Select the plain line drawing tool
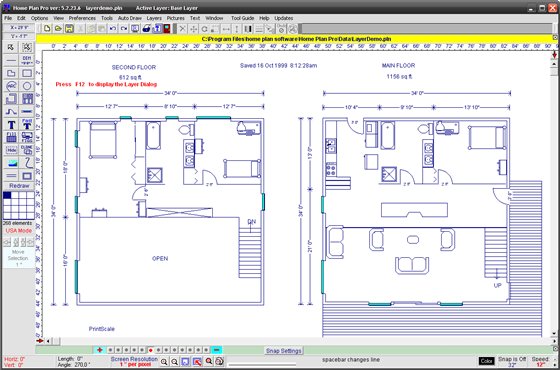Viewport: 560px width, 370px height. (11, 60)
